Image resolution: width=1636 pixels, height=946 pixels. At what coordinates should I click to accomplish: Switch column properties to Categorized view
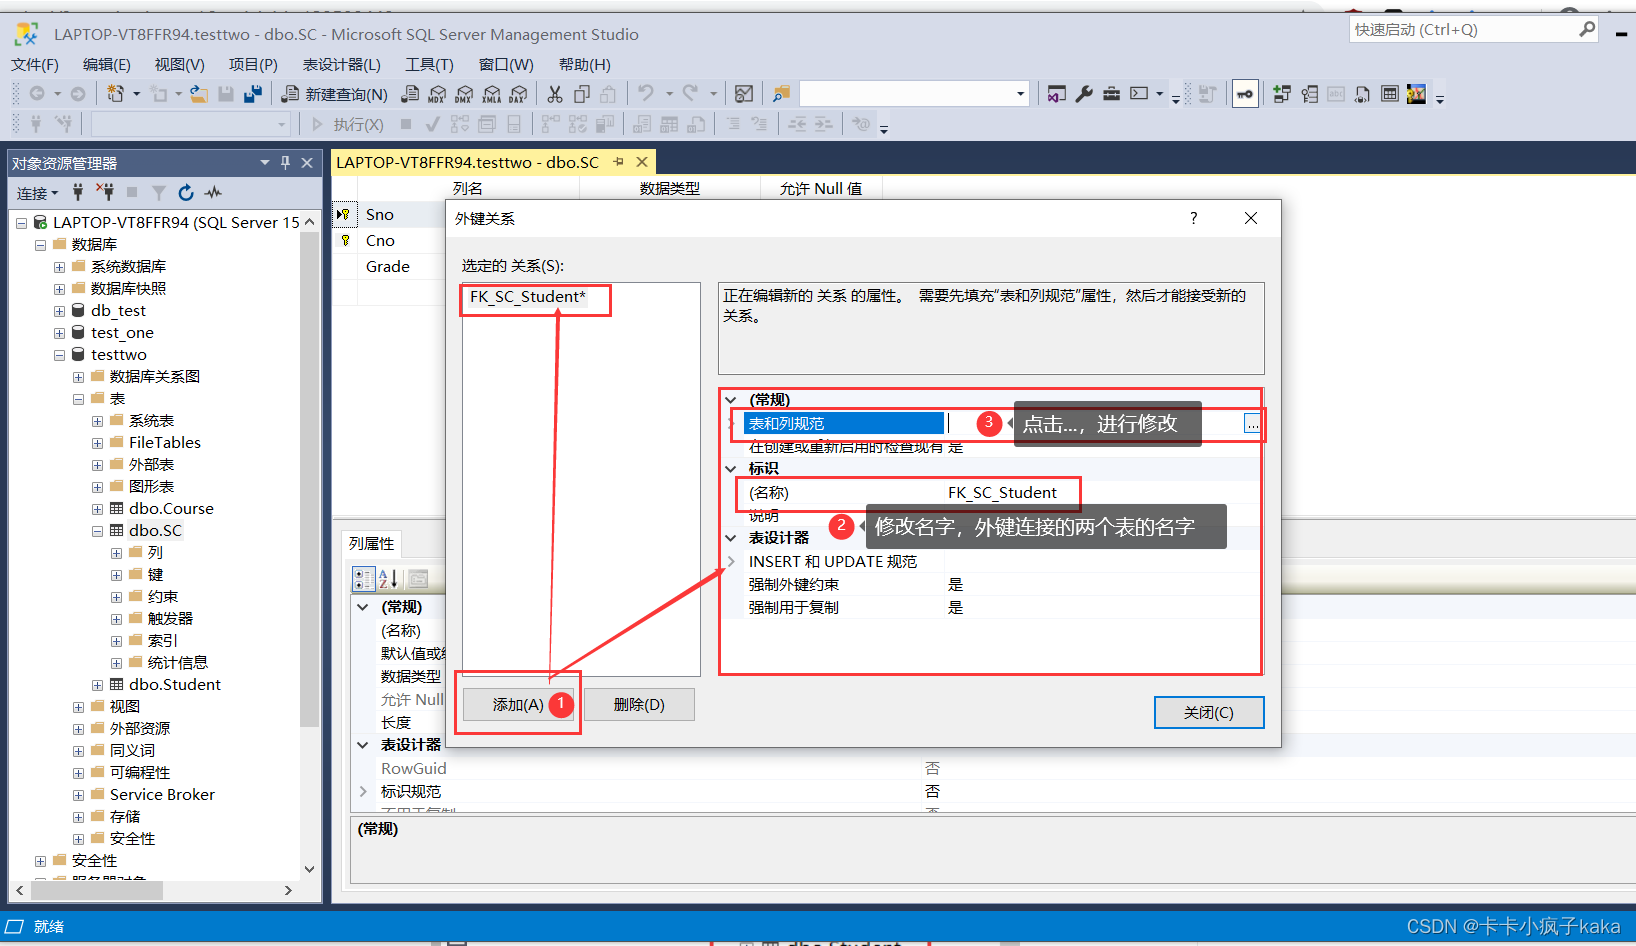point(364,578)
